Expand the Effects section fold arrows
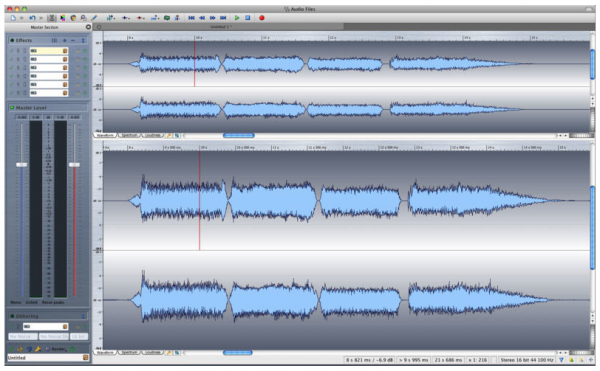Image resolution: width=600 pixels, height=371 pixels. pos(83,40)
